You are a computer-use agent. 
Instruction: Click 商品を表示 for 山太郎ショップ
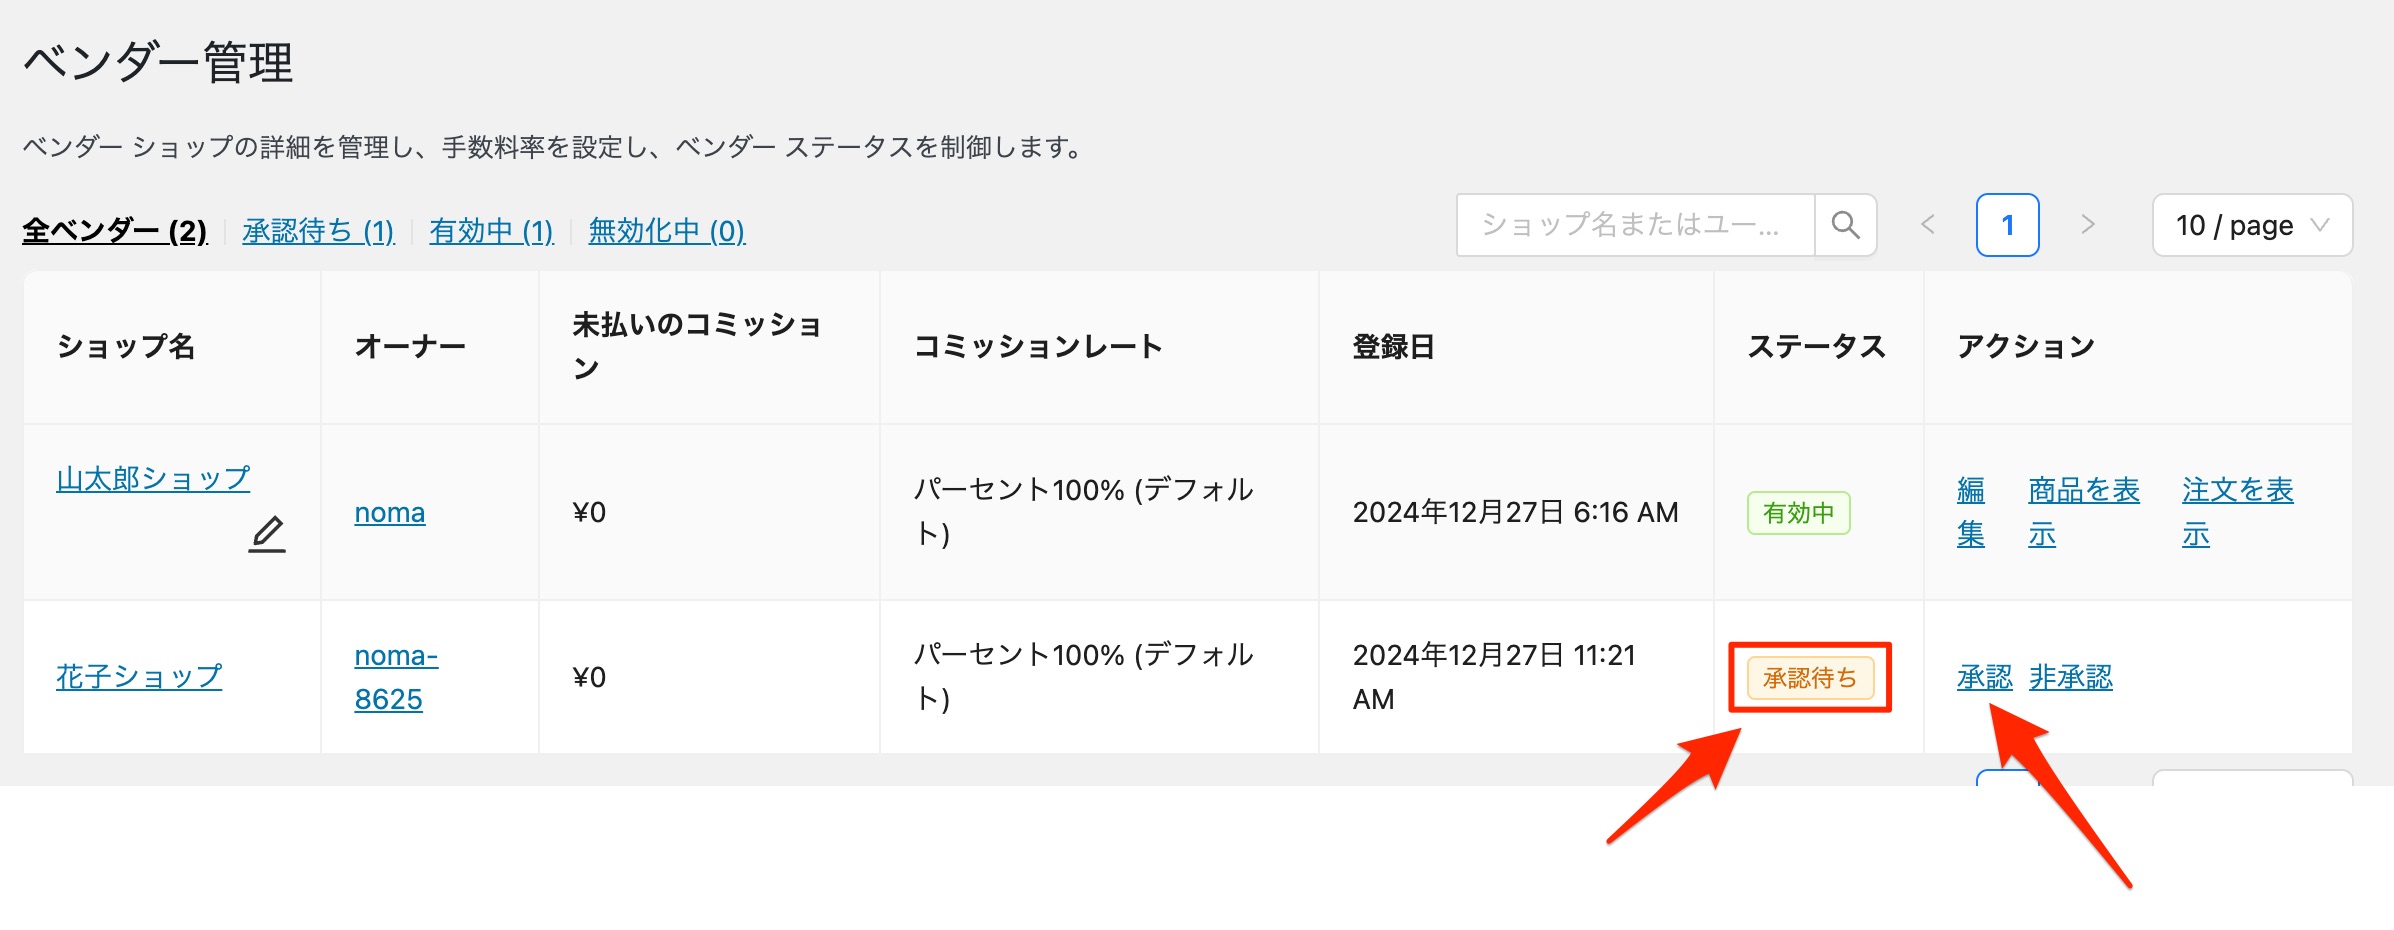[x=2083, y=512]
